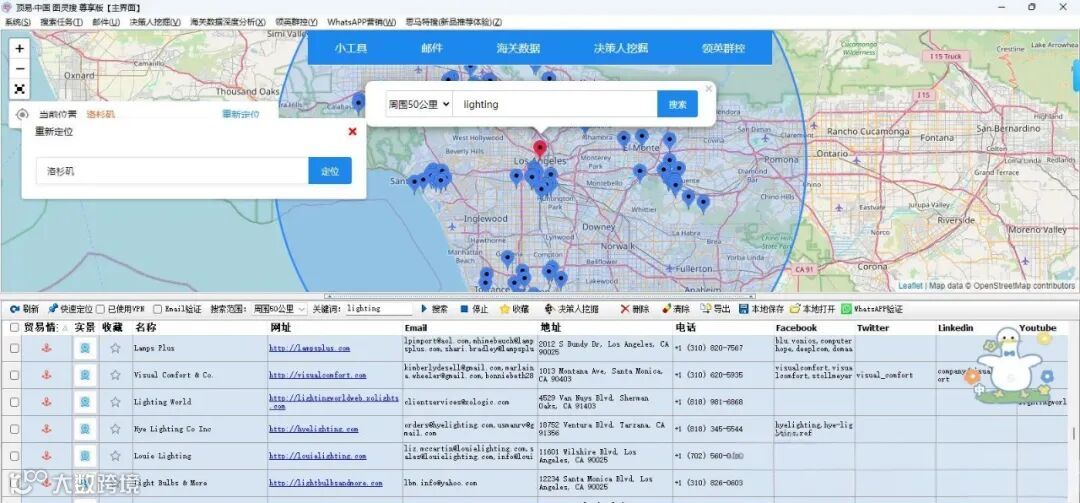This screenshot has width=1080, height=503.
Task: Select the 海关数据 blue tab
Action: click(518, 48)
